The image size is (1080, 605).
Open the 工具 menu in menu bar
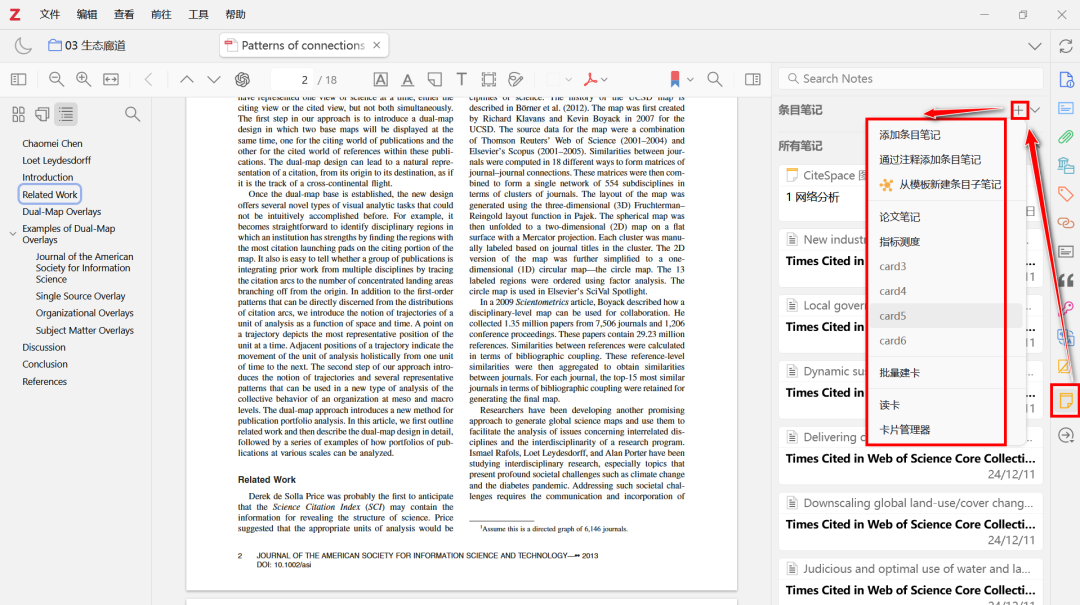[199, 15]
